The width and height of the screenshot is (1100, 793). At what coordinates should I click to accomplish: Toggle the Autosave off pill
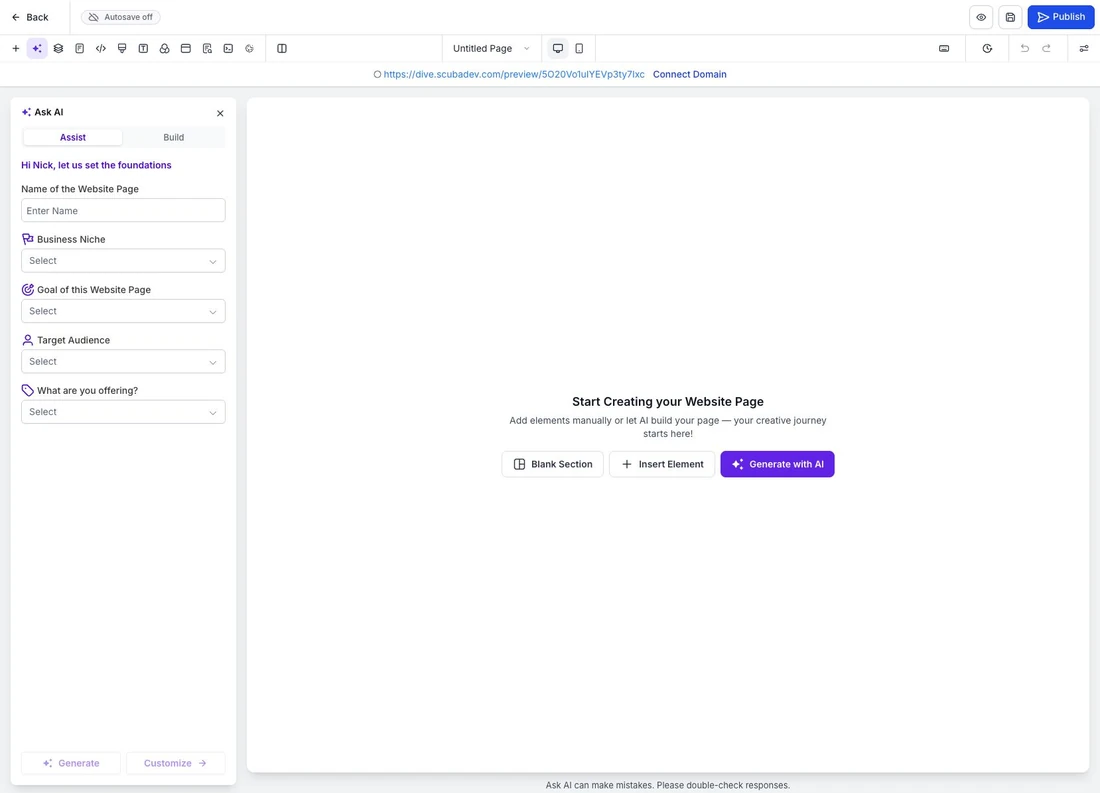[x=121, y=17]
